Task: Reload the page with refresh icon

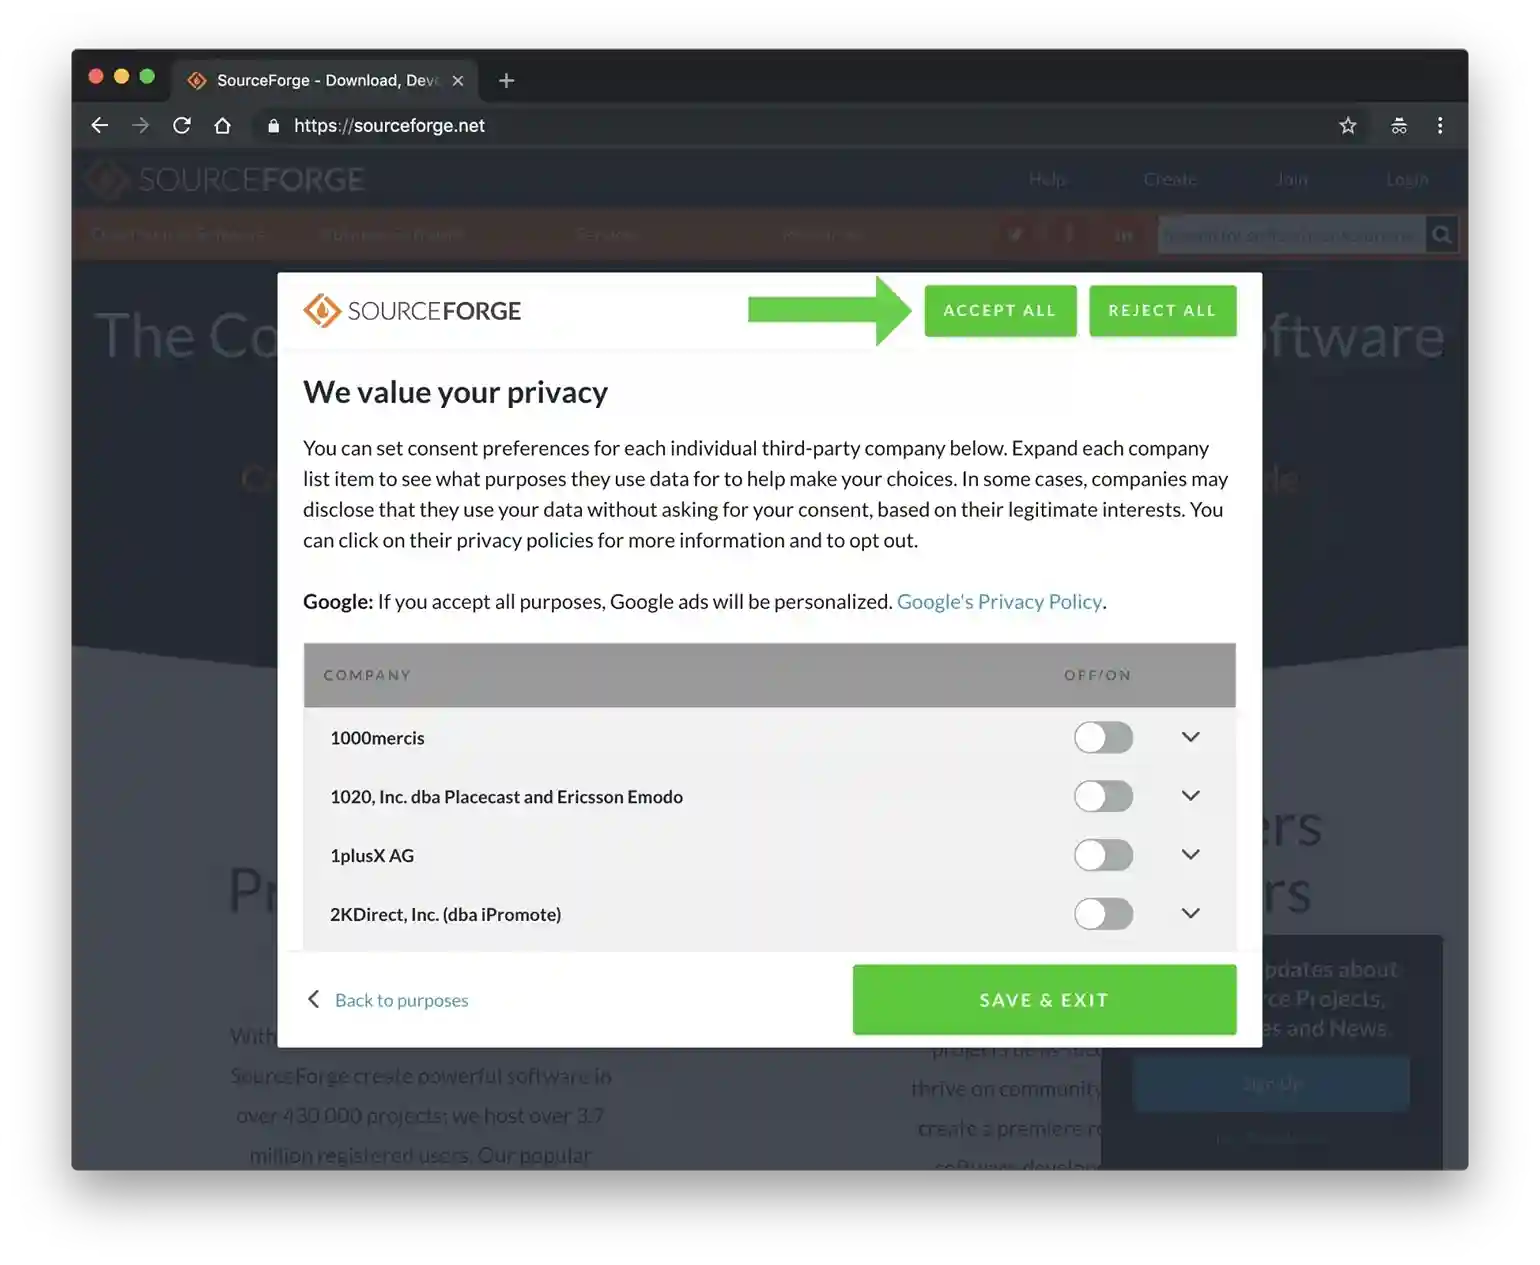Action: [182, 125]
